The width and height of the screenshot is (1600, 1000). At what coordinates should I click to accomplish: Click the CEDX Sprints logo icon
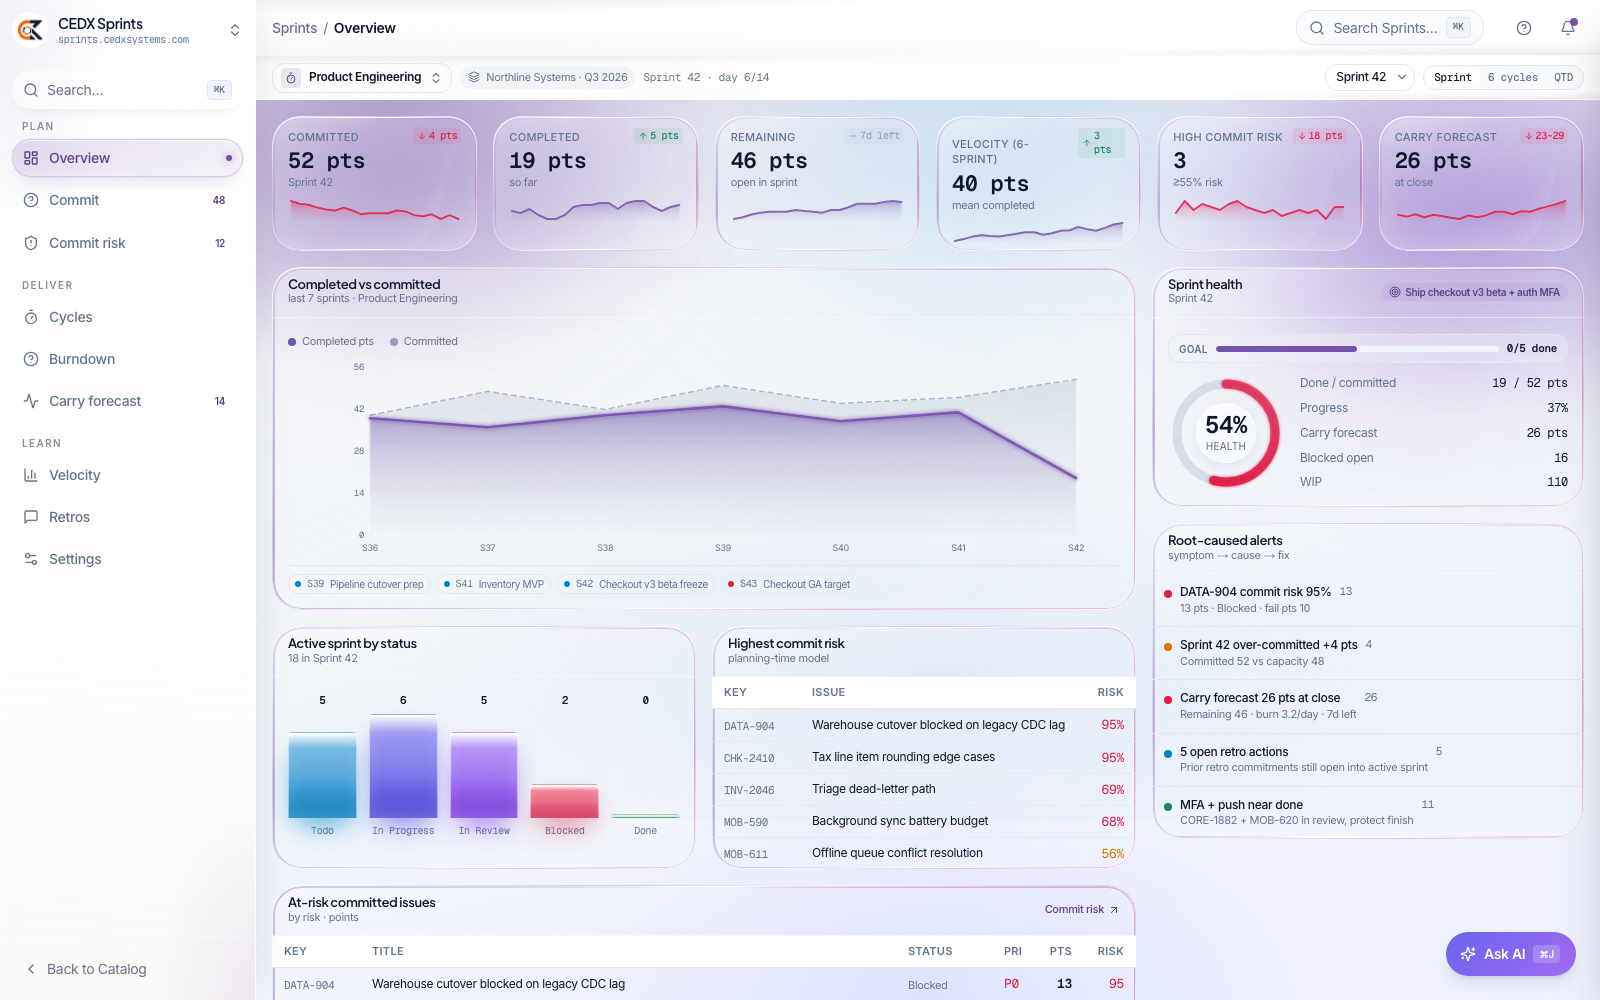point(30,30)
